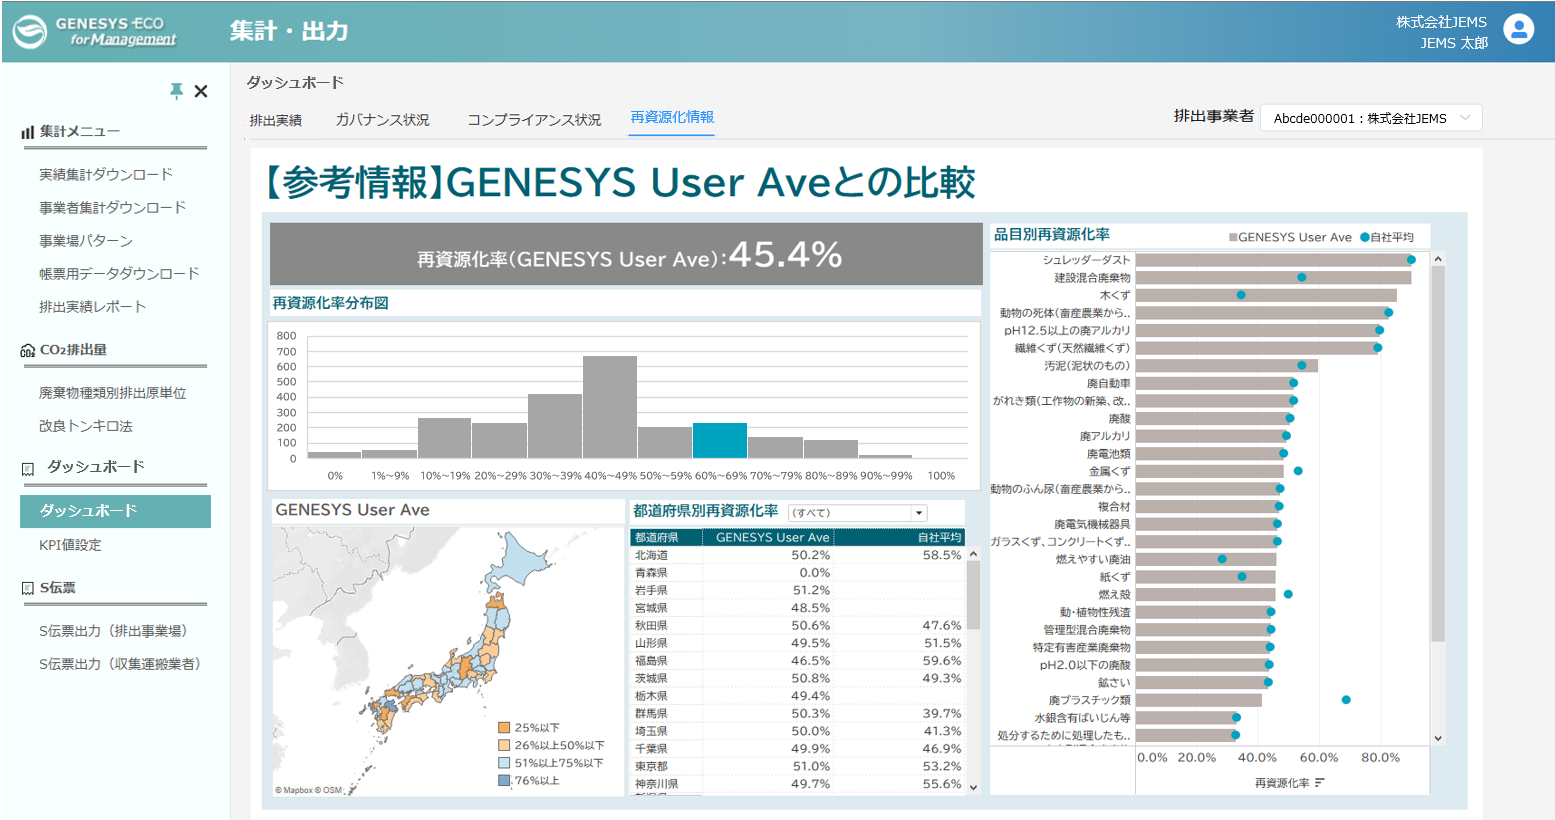This screenshot has height=820, width=1555.
Task: Click the 自社平均 blue dot legend marker
Action: (x=1364, y=238)
